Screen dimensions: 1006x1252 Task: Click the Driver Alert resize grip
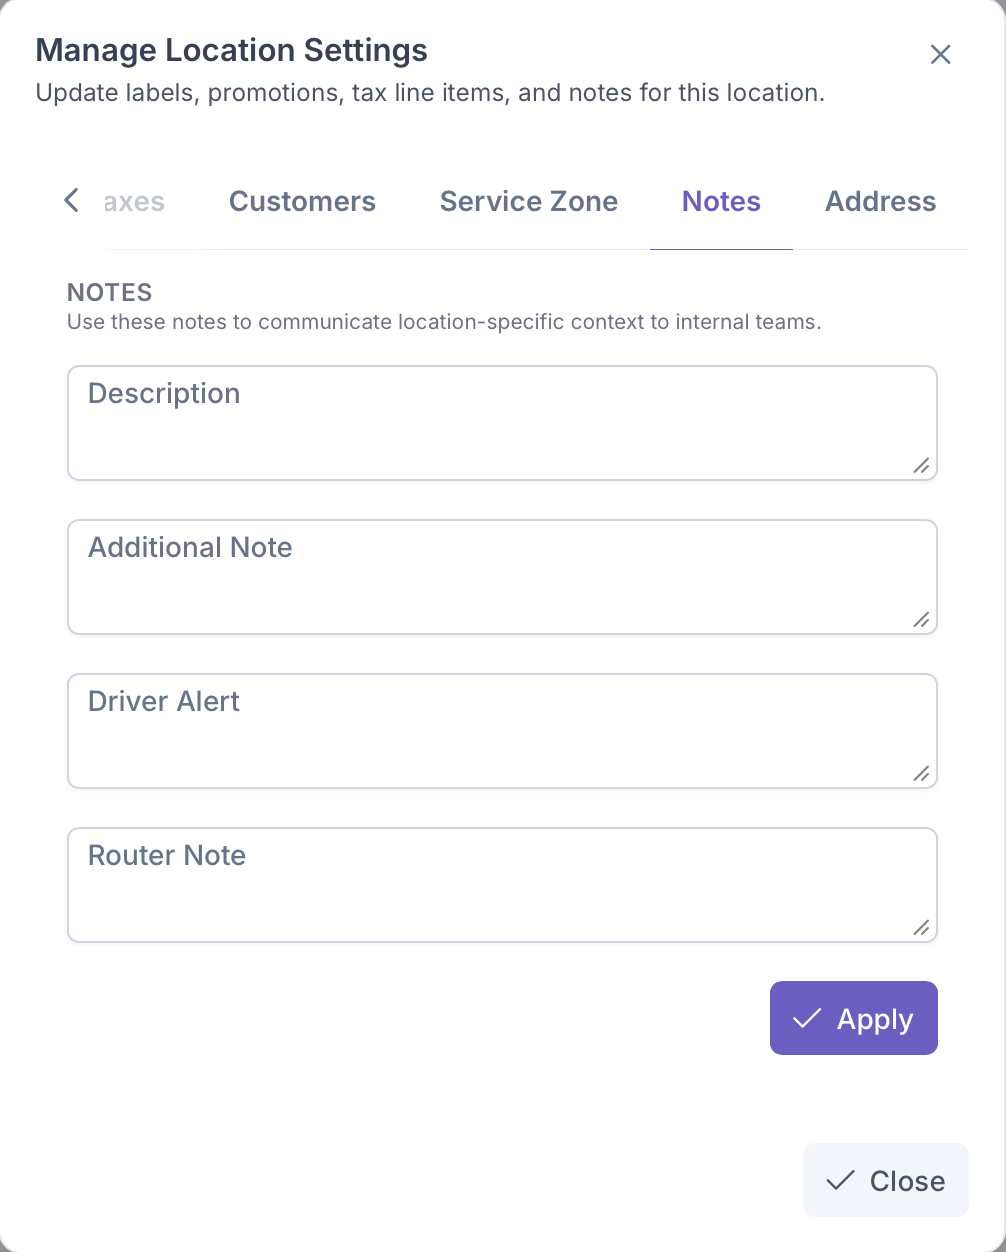coord(921,773)
